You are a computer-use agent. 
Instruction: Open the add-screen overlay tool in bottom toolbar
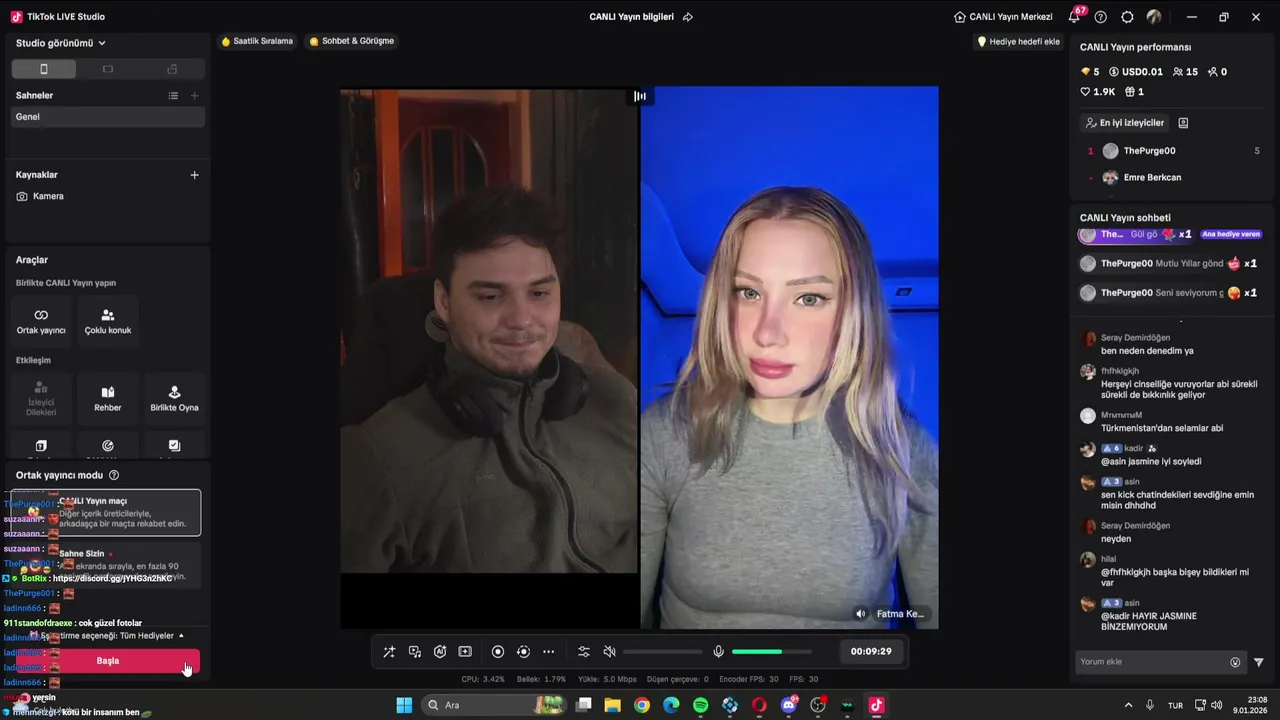465,652
